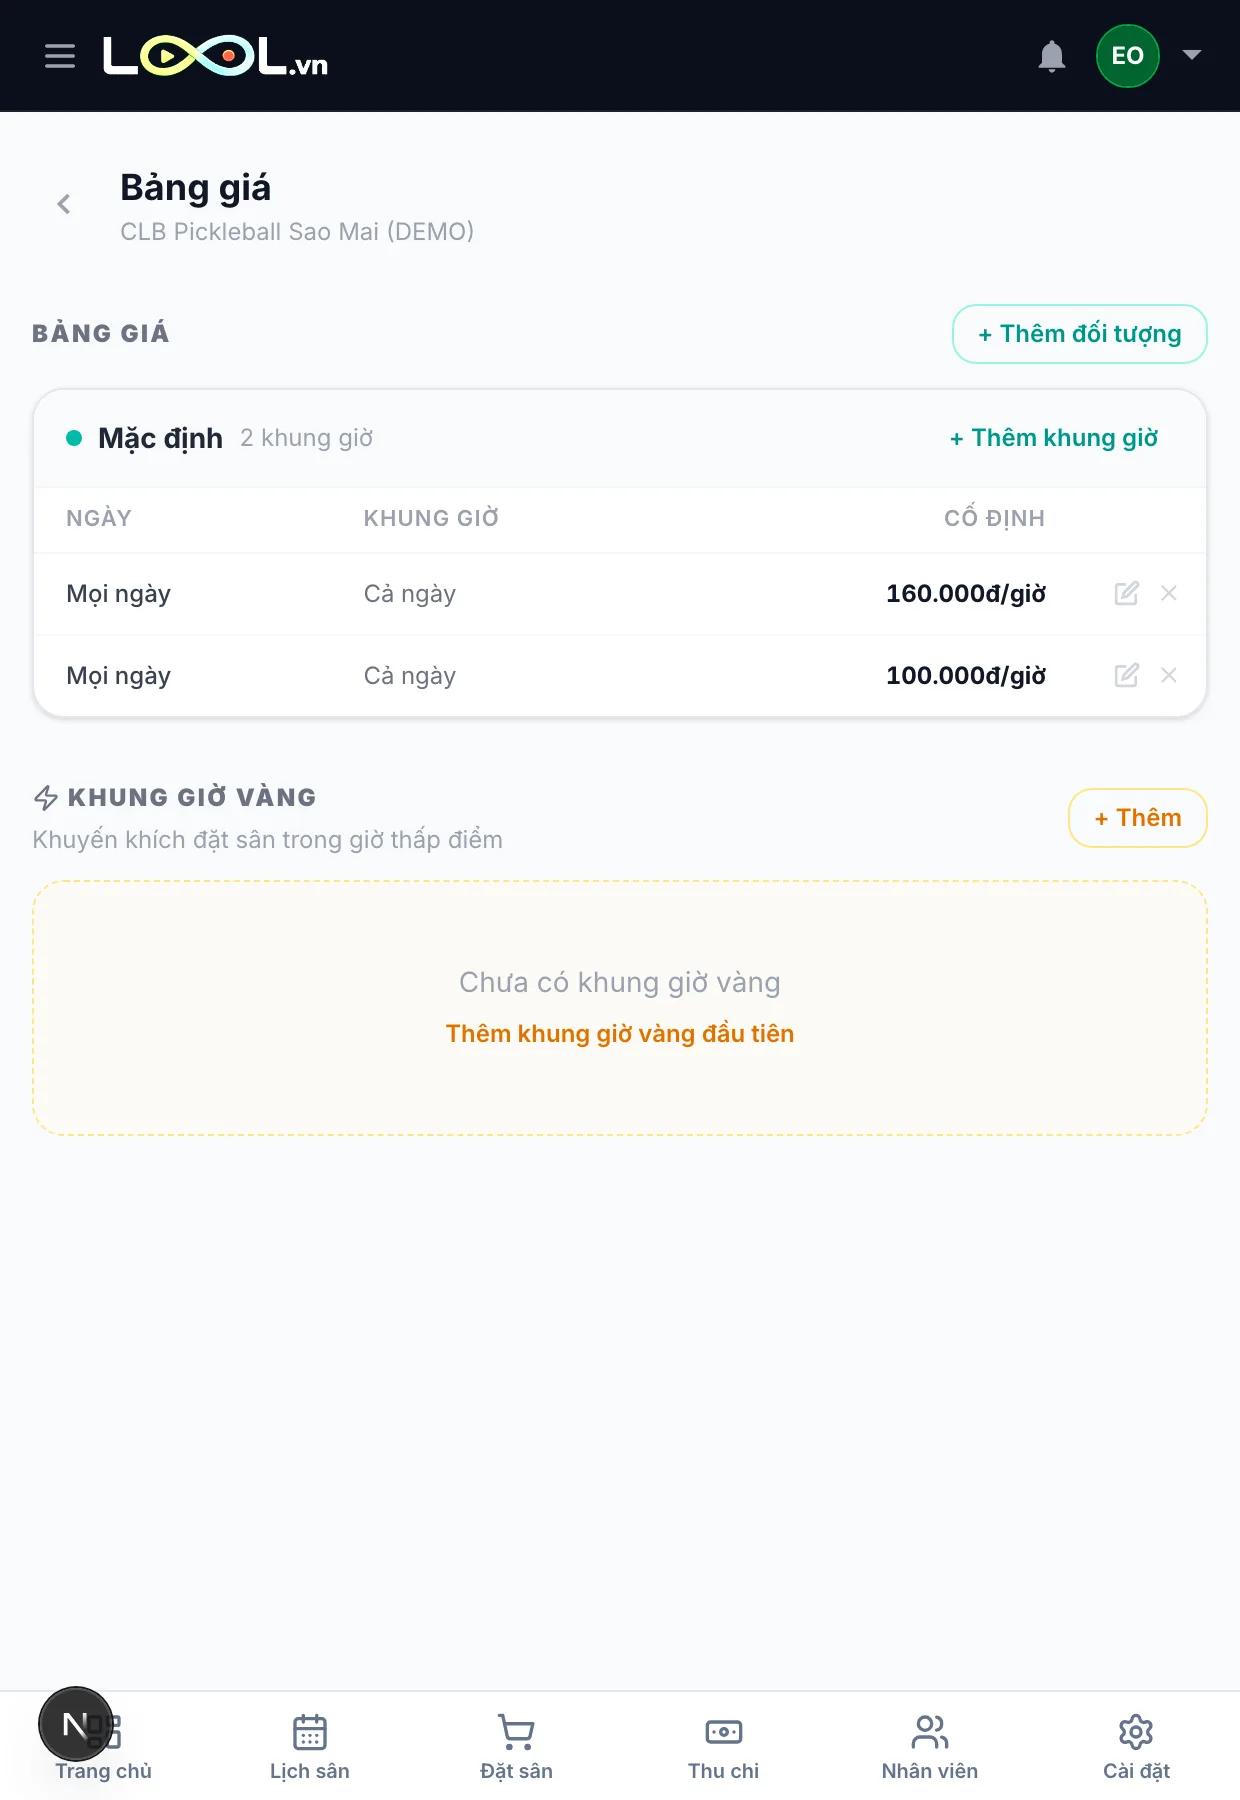The height and width of the screenshot is (1800, 1240).
Task: Open the hamburger menu icon
Action: [x=60, y=56]
